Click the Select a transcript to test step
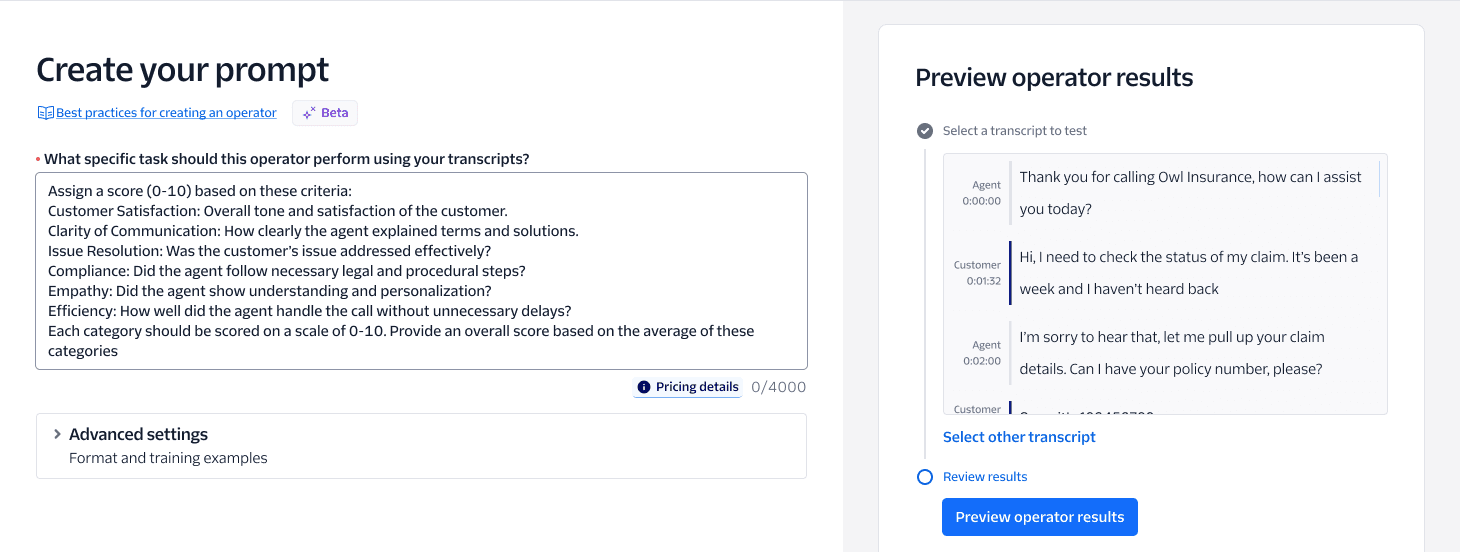 pos(1014,131)
